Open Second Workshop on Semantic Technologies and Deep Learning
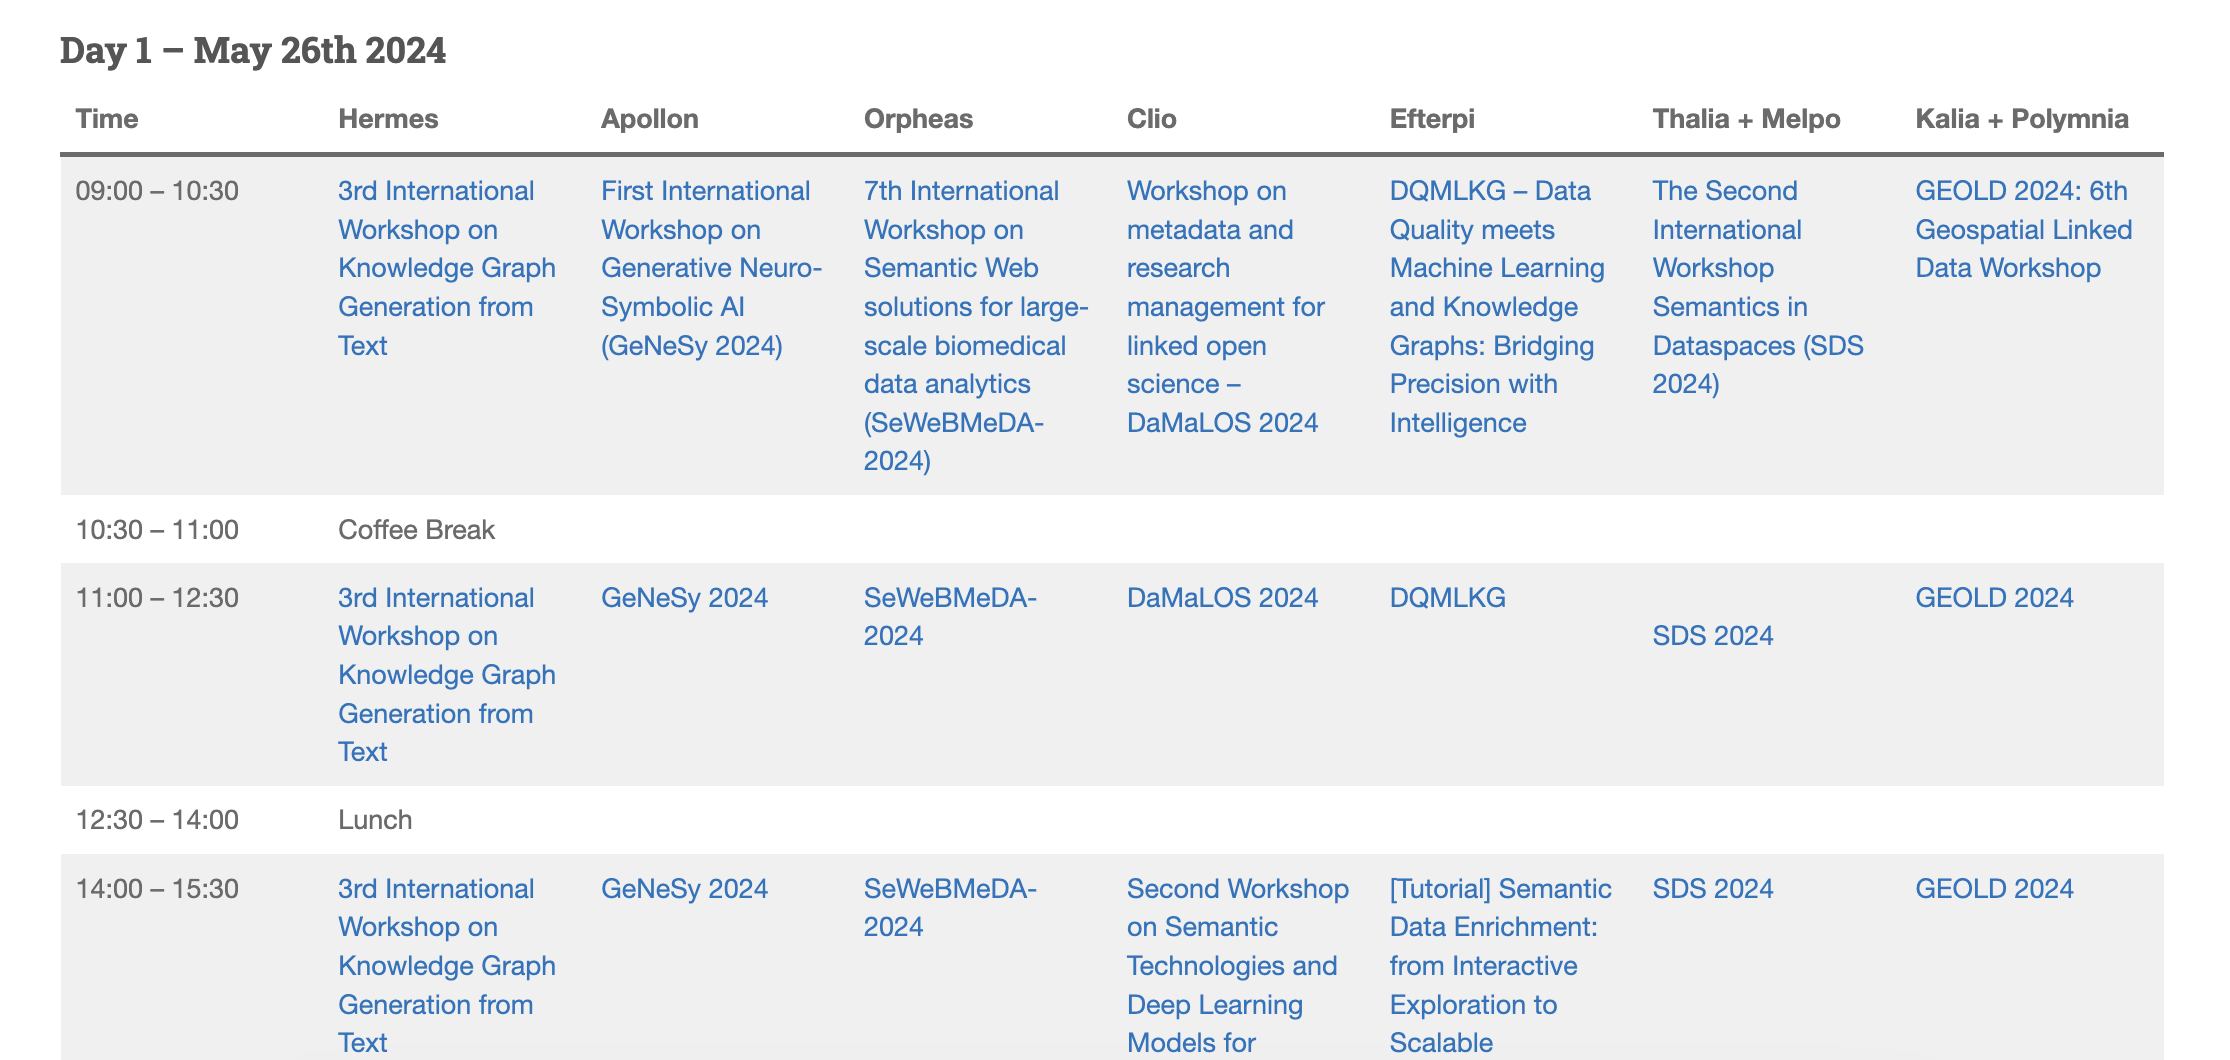The width and height of the screenshot is (2230, 1060). click(x=1237, y=966)
